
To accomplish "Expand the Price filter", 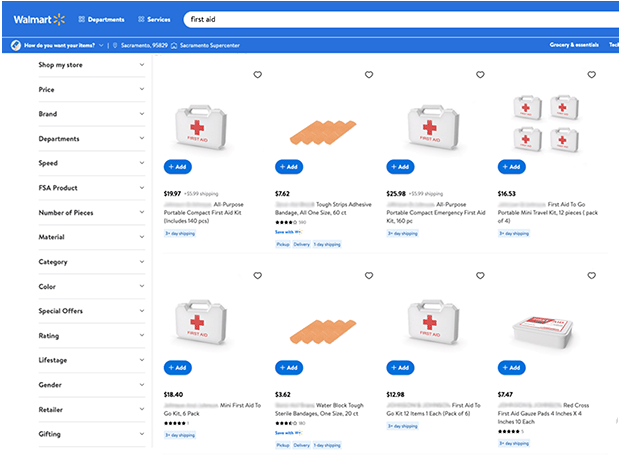I will pos(91,90).
